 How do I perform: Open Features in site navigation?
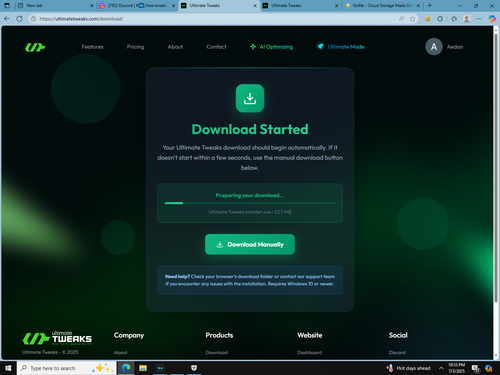(x=92, y=47)
